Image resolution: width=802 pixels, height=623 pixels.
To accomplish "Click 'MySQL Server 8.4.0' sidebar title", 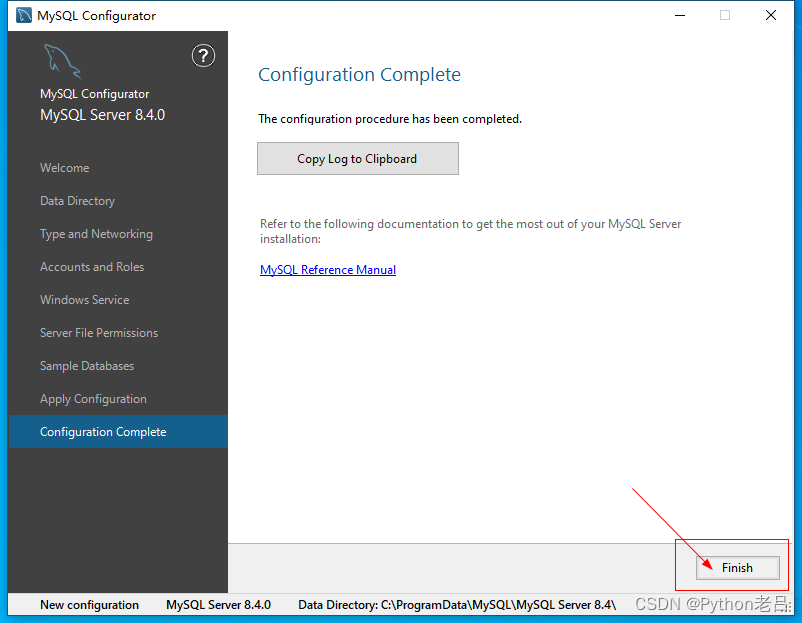I will pos(102,115).
